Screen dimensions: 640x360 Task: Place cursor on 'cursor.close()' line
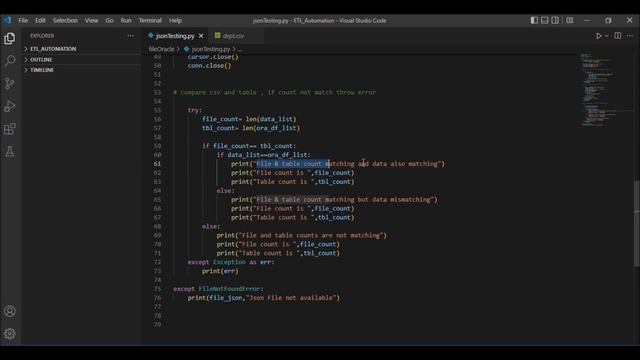click(213, 57)
